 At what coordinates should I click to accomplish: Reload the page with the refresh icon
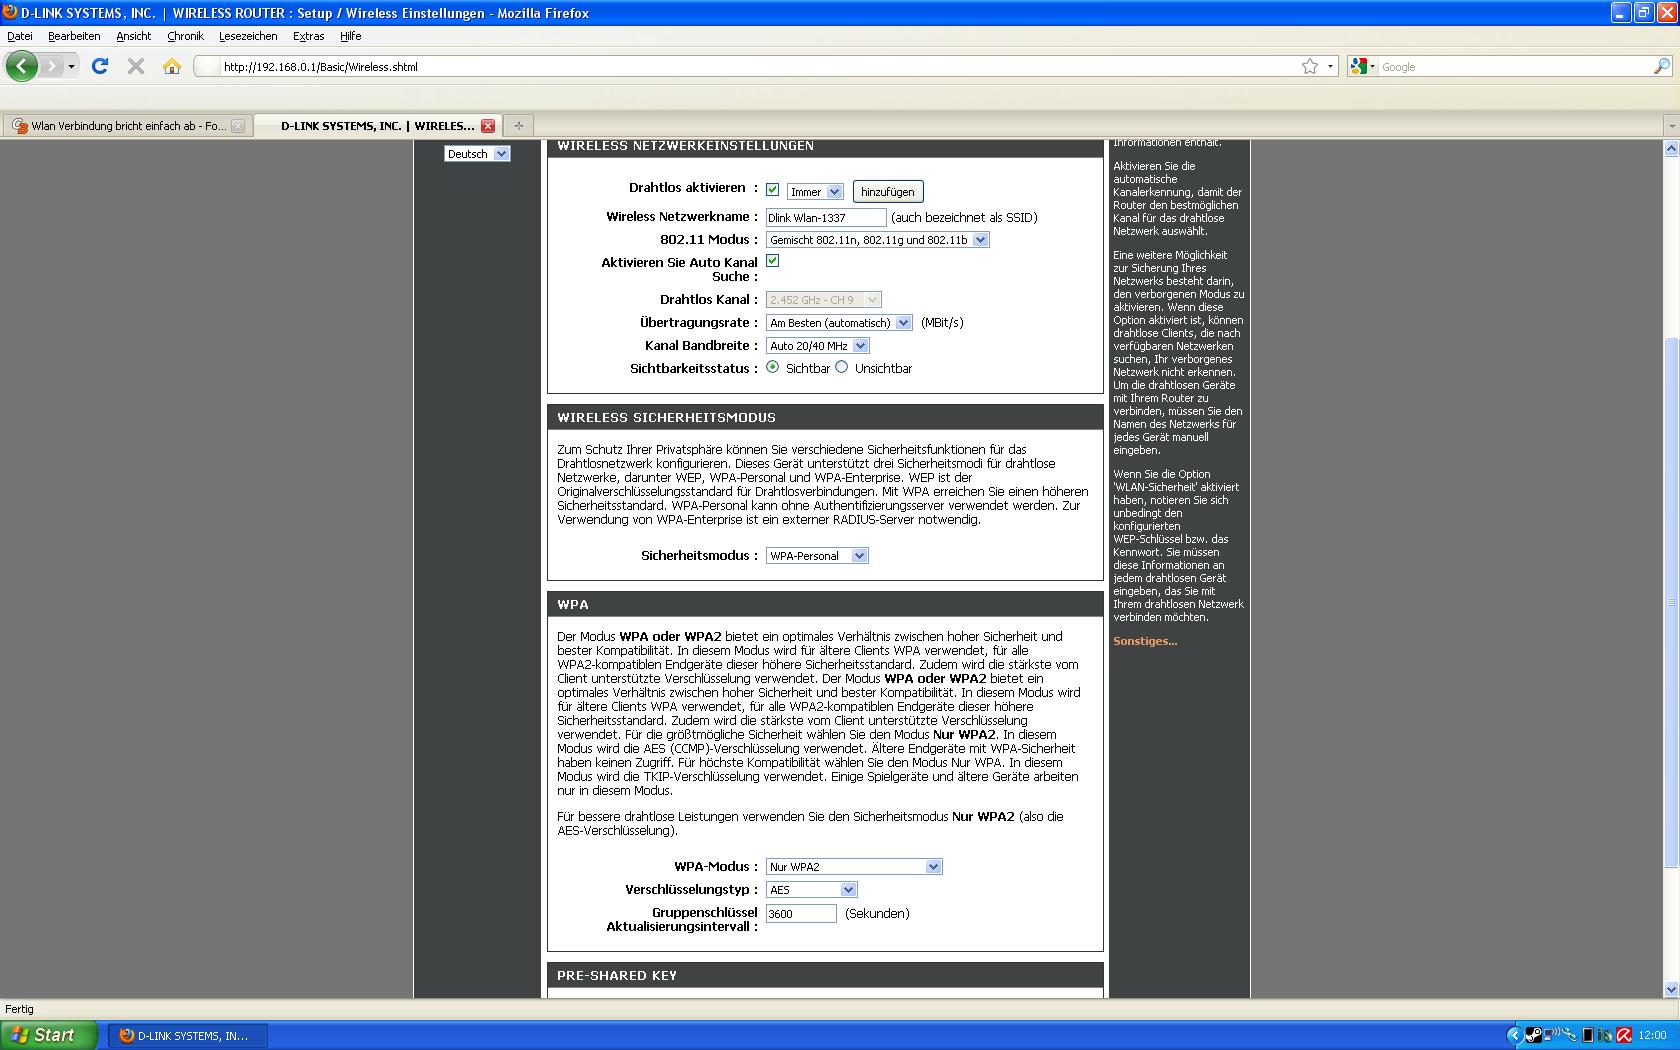[x=100, y=66]
